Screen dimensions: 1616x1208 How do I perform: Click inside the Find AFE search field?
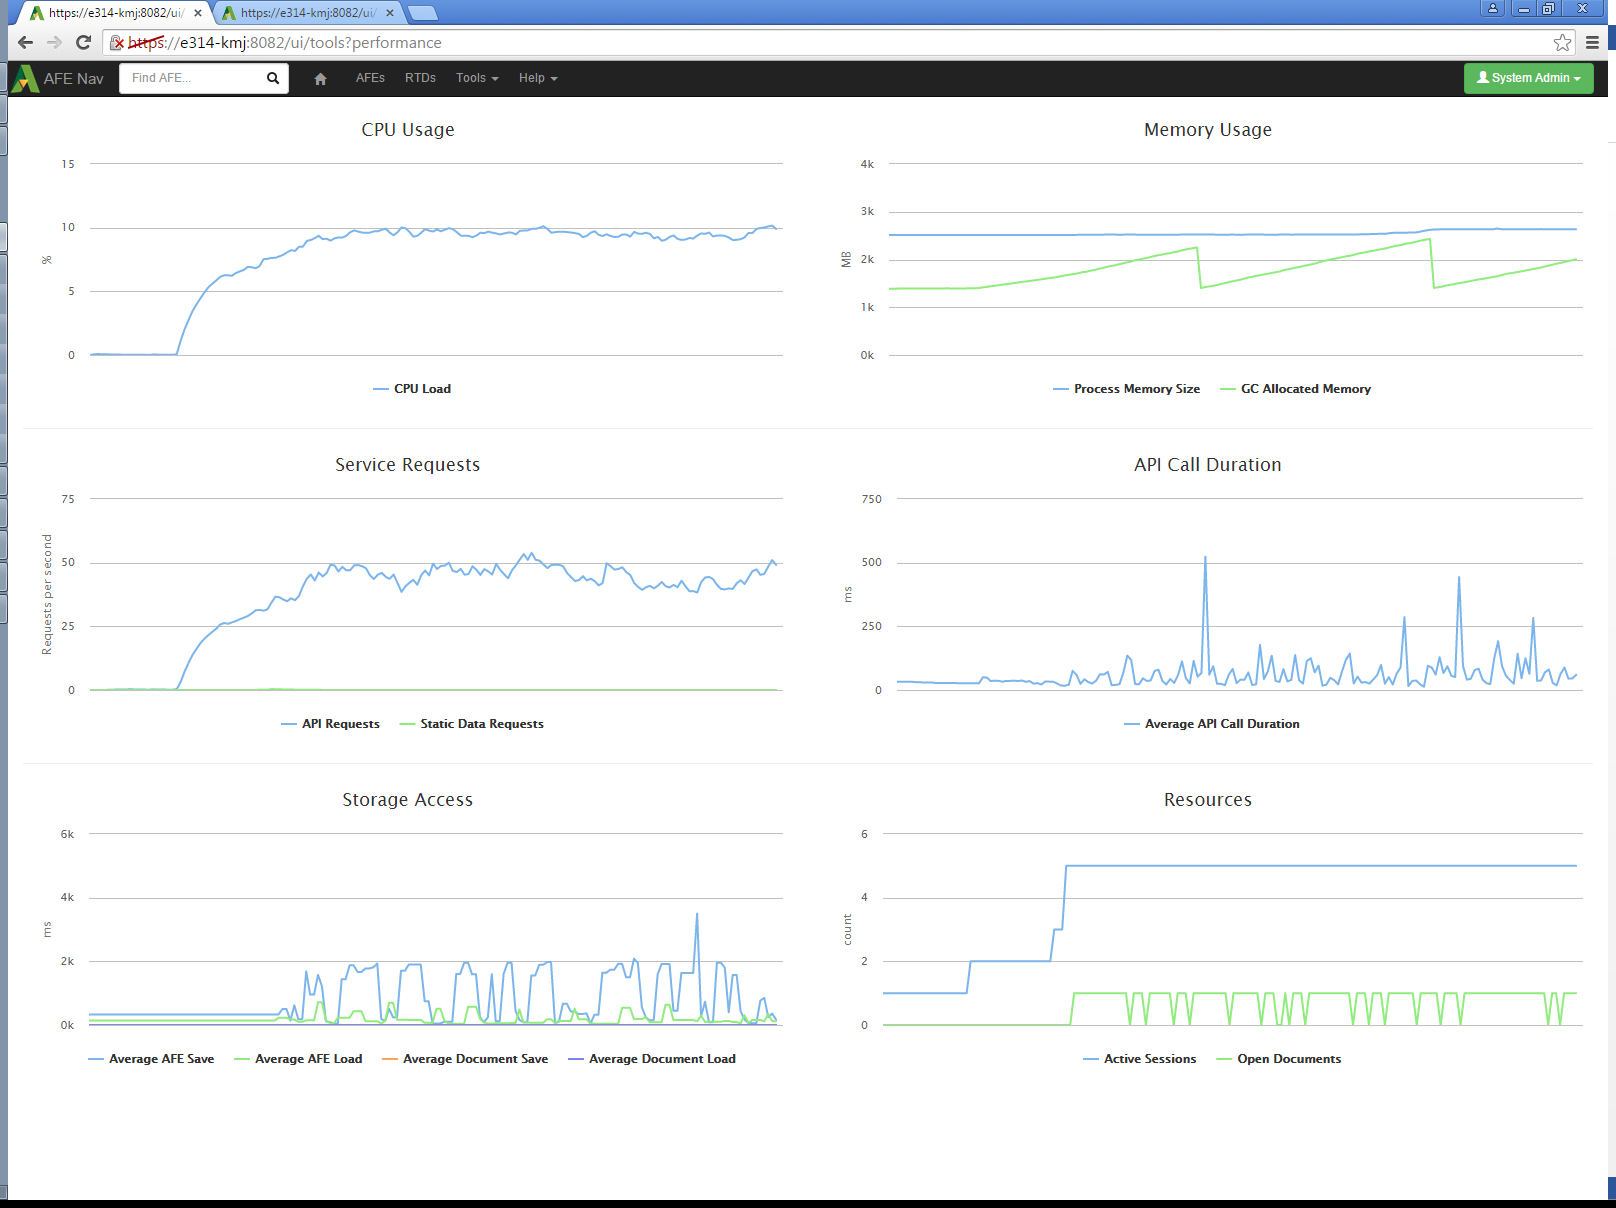tap(185, 78)
